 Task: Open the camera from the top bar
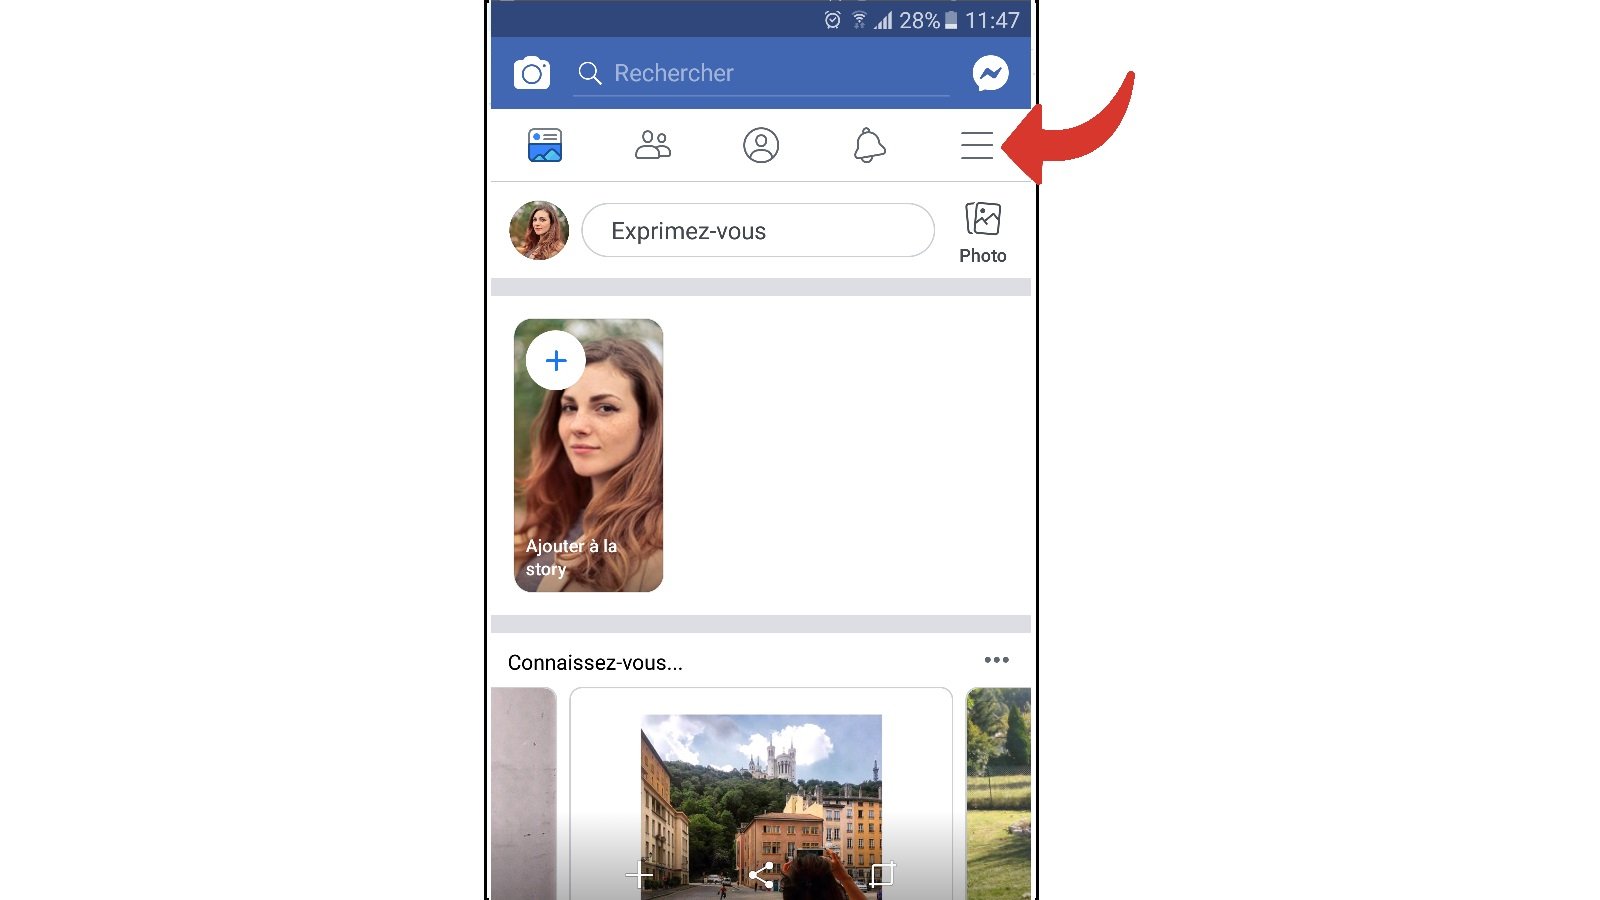[x=532, y=73]
